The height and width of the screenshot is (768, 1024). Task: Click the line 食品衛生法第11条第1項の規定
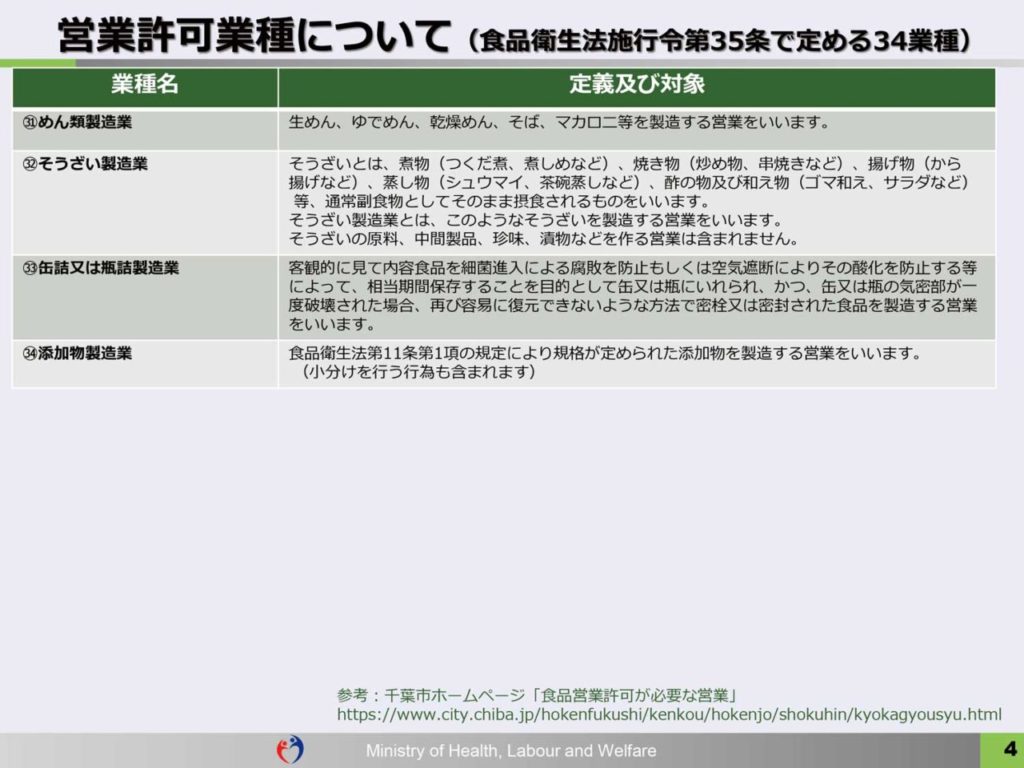(x=605, y=353)
